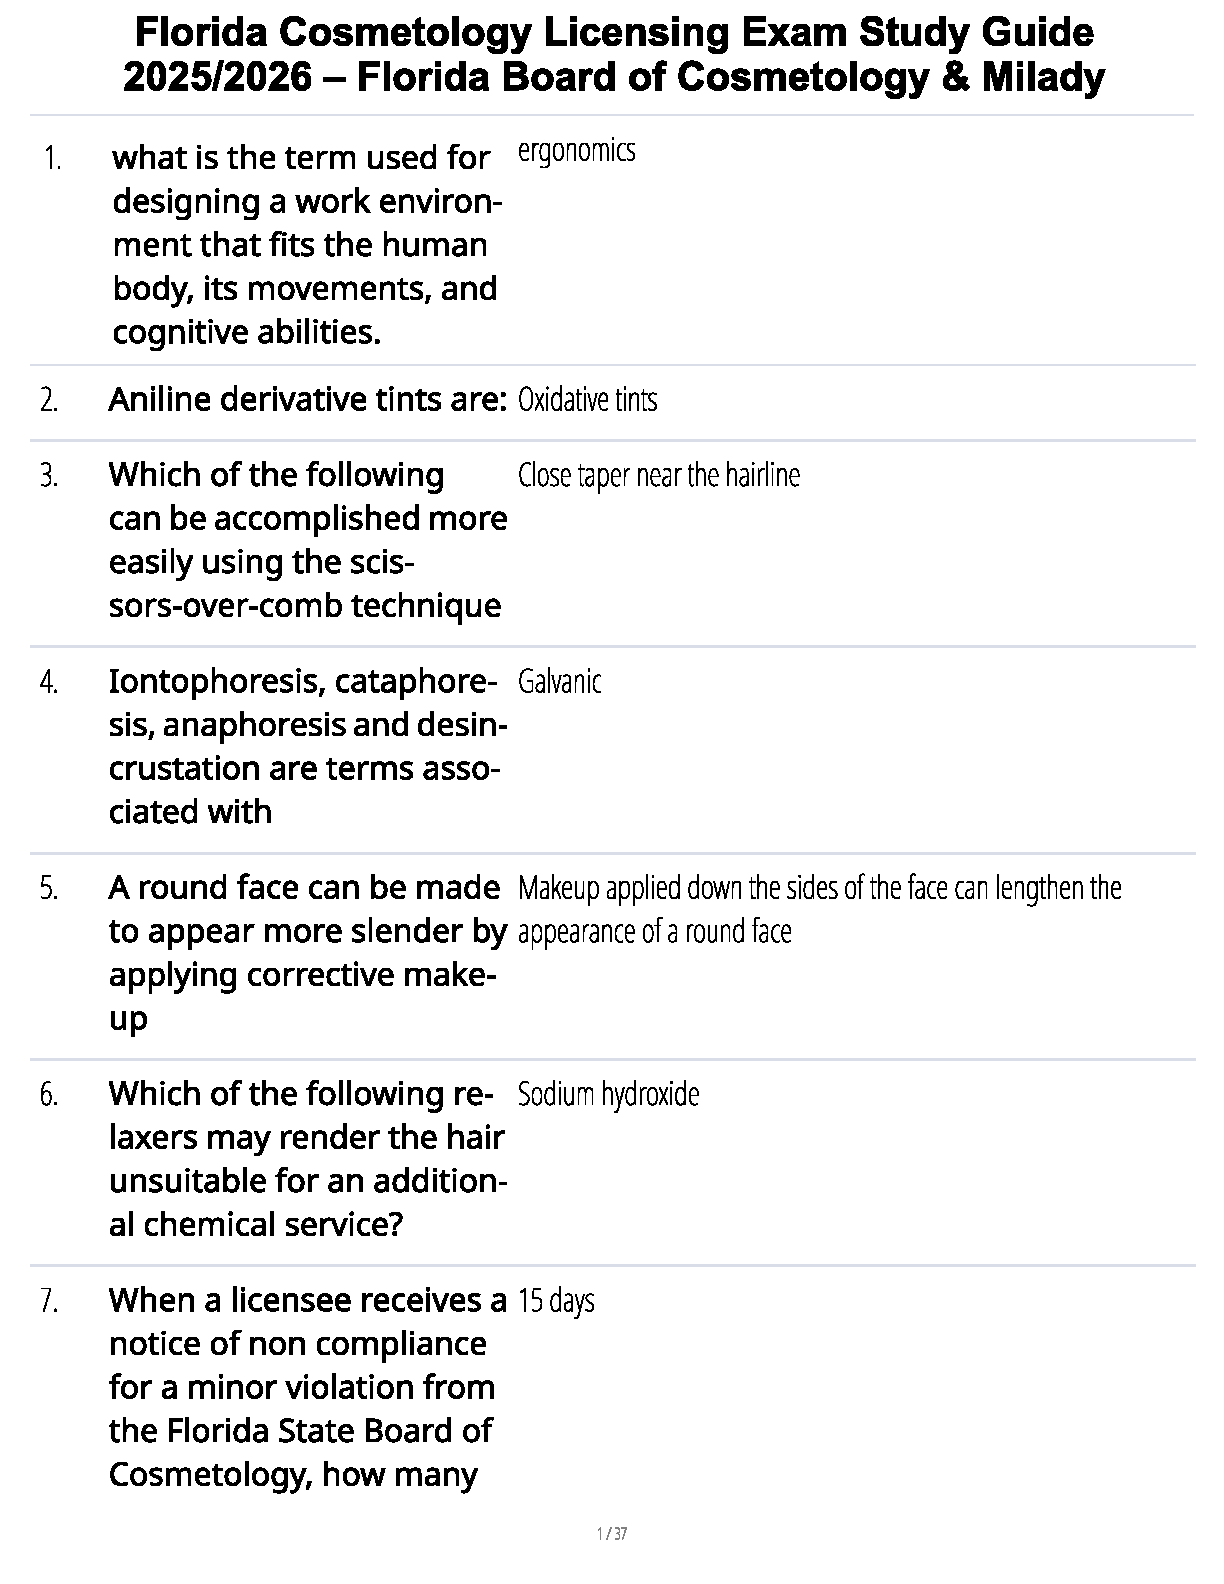Click the answer "Close taper near the hairline"
Image resolution: width=1224 pixels, height=1584 pixels.
coord(658,475)
